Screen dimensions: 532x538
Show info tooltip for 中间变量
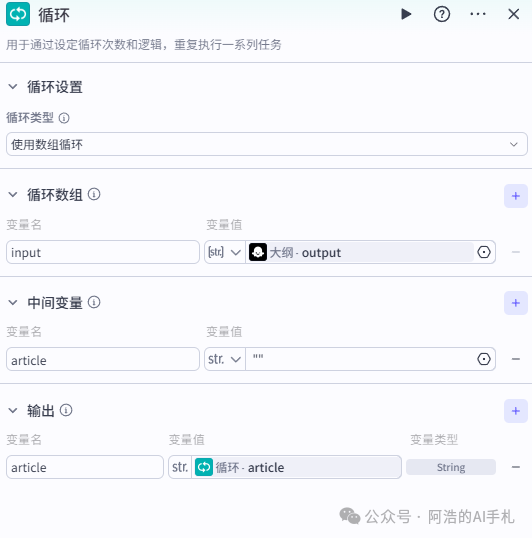[94, 302]
